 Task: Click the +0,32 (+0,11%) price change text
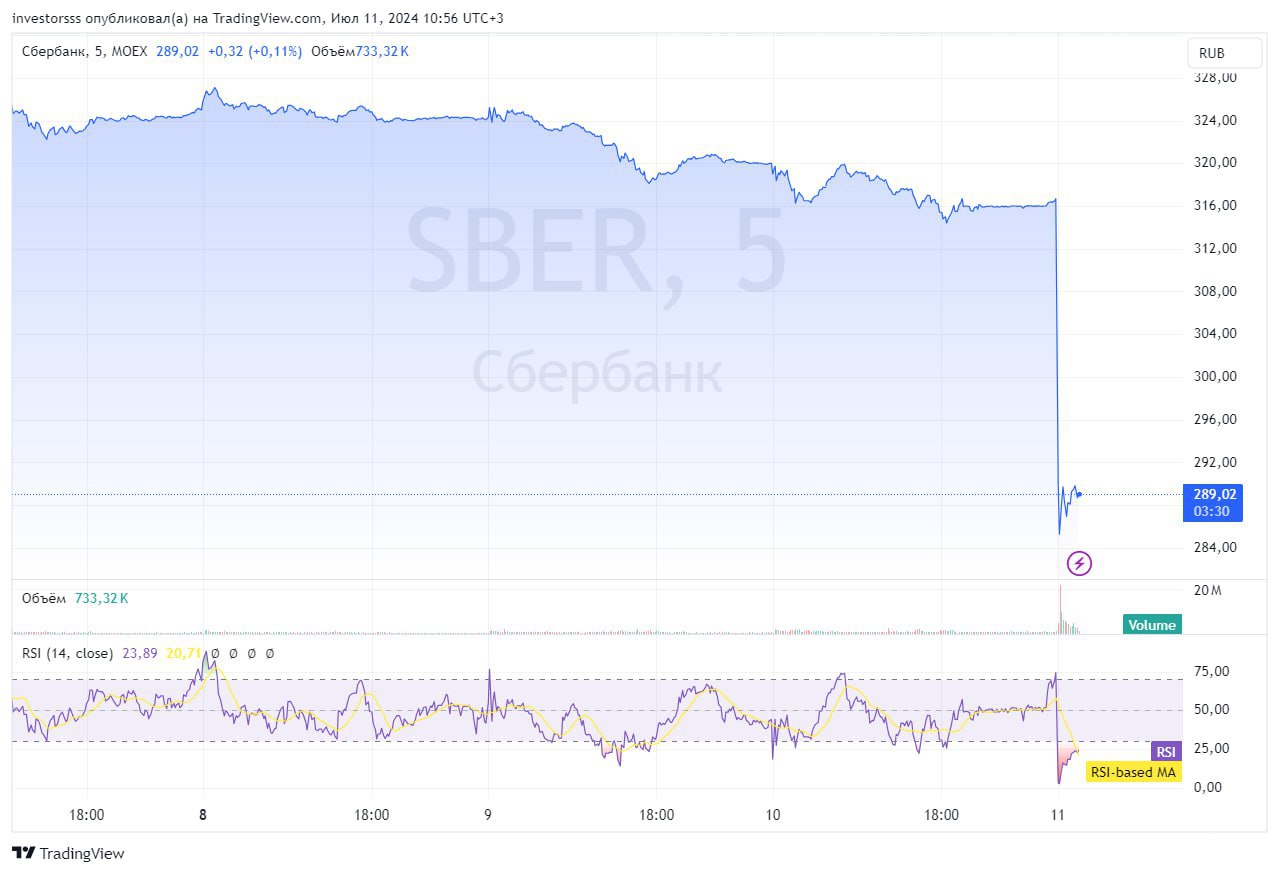tap(254, 52)
